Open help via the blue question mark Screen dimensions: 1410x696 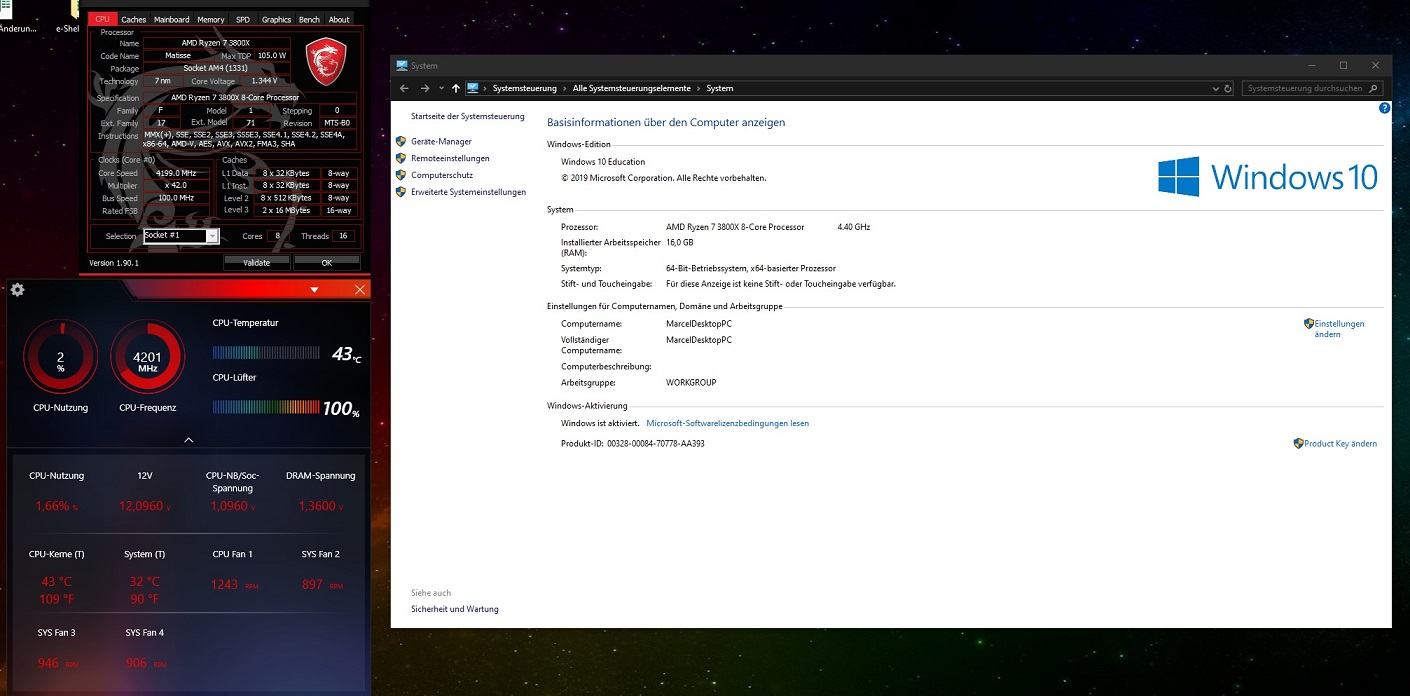[1384, 107]
